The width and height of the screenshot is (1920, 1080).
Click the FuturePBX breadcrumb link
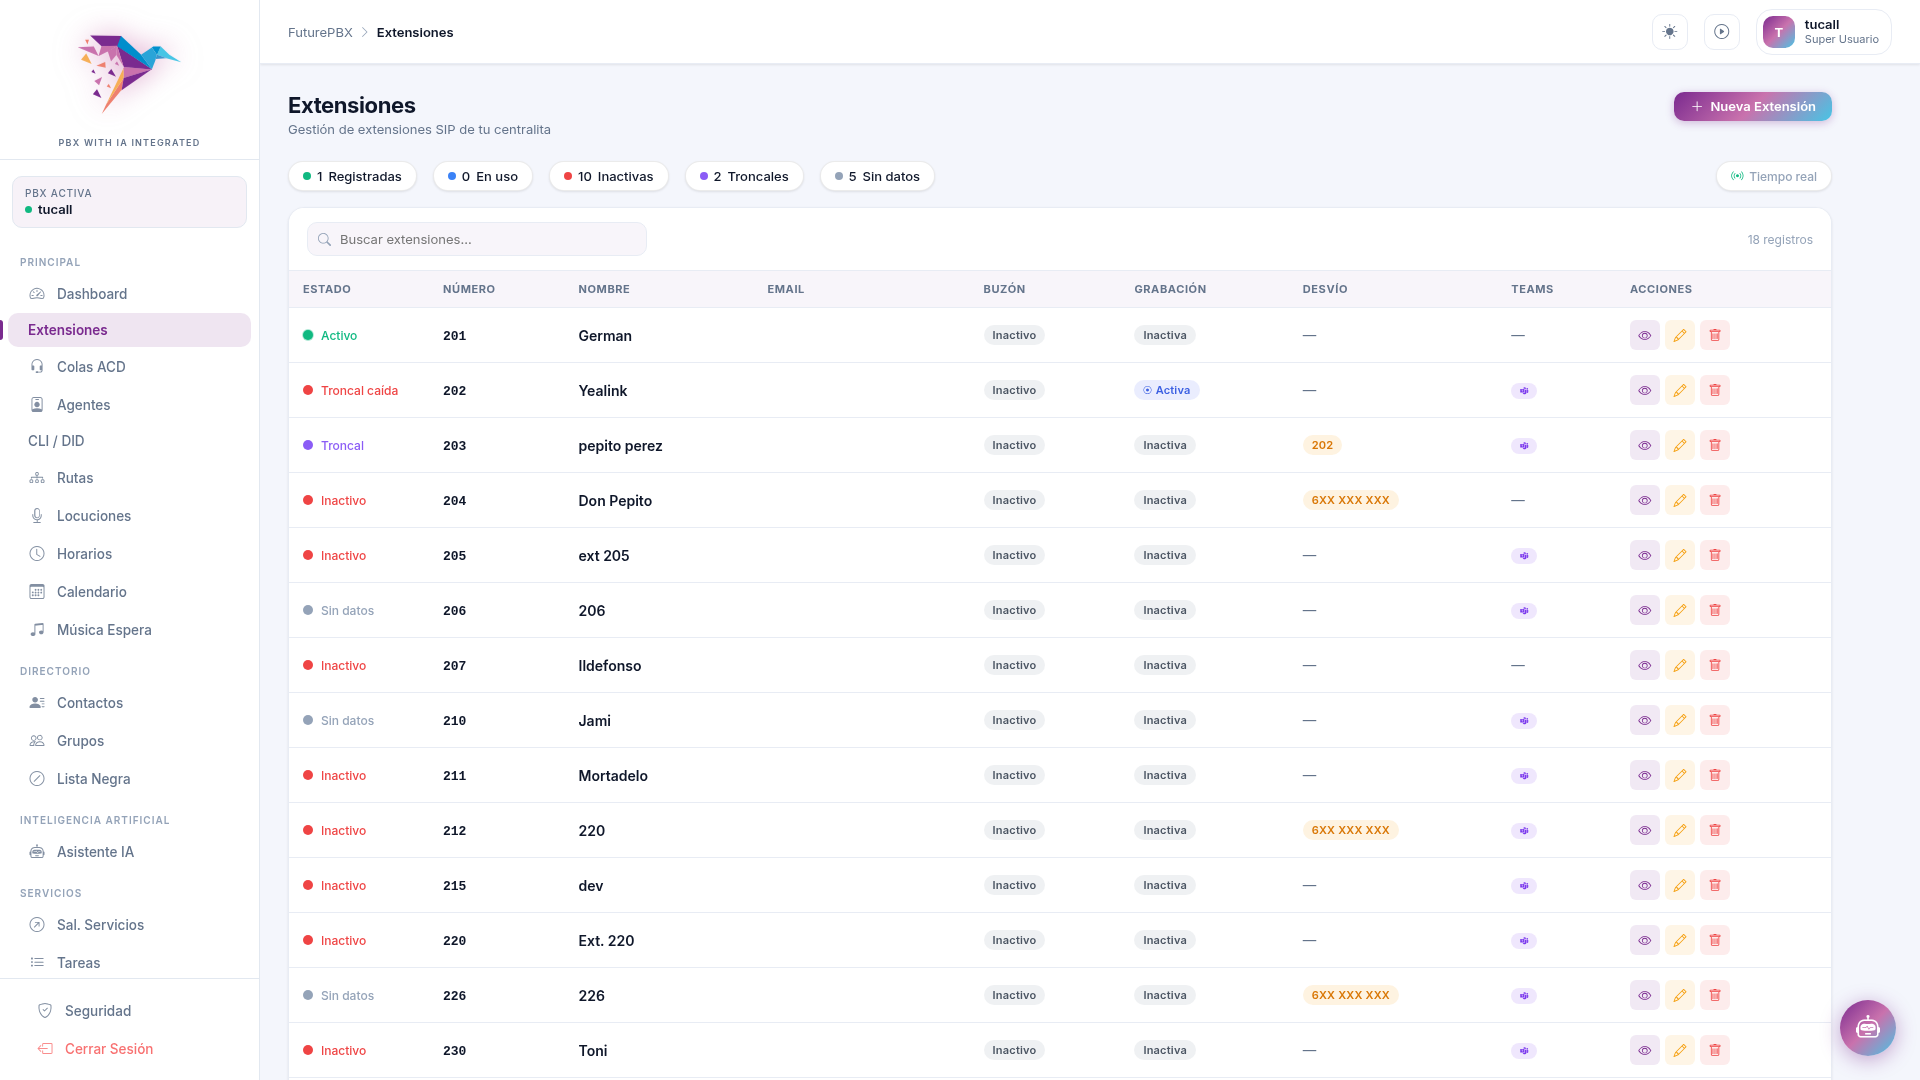click(320, 32)
